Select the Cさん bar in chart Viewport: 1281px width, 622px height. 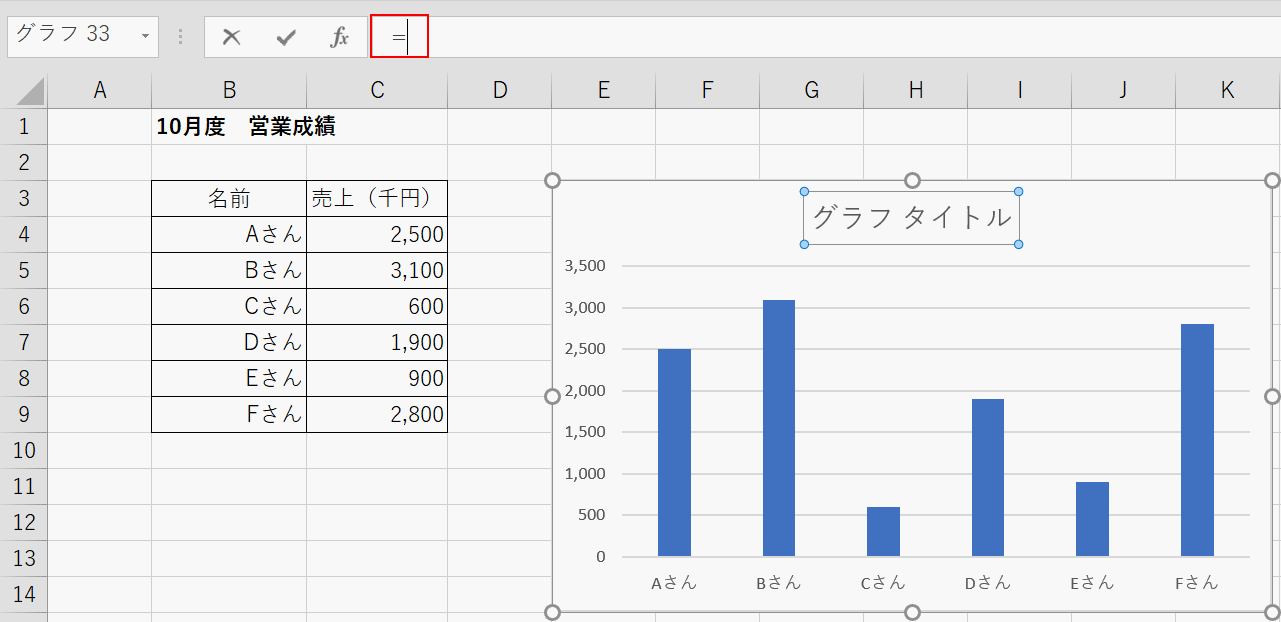[883, 532]
